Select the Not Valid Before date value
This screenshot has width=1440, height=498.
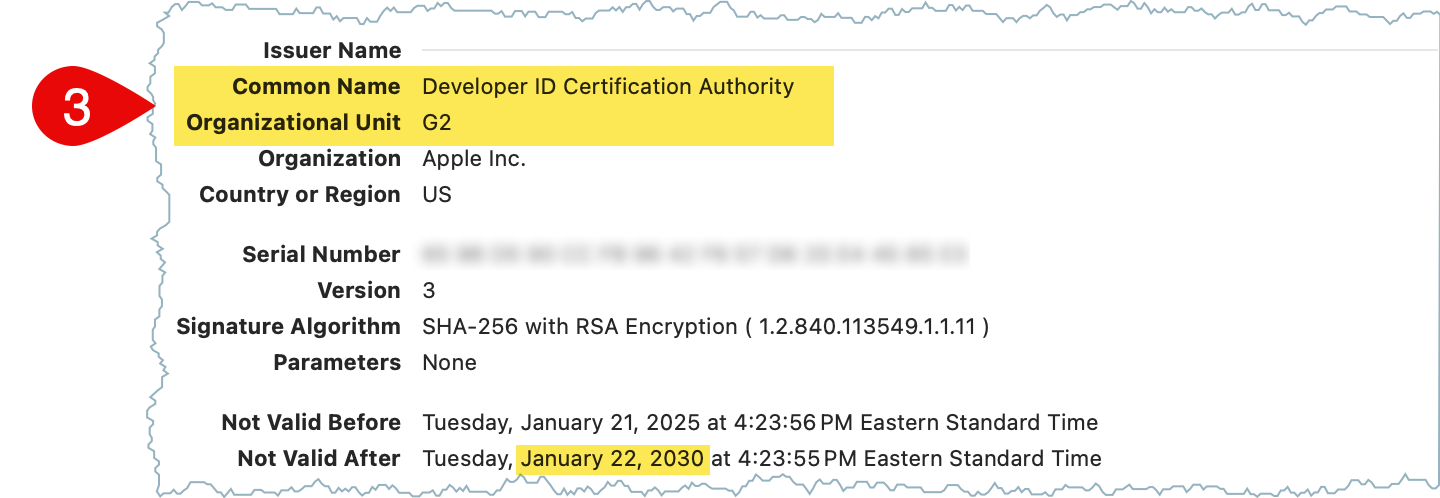click(760, 422)
